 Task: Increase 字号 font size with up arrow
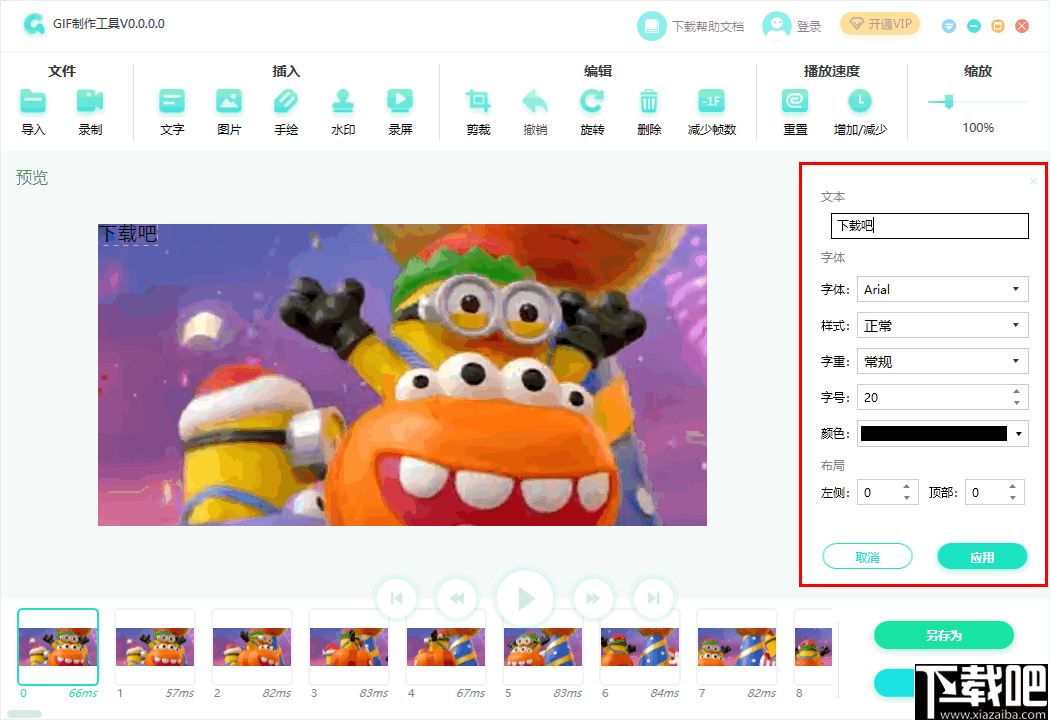pos(1017,392)
